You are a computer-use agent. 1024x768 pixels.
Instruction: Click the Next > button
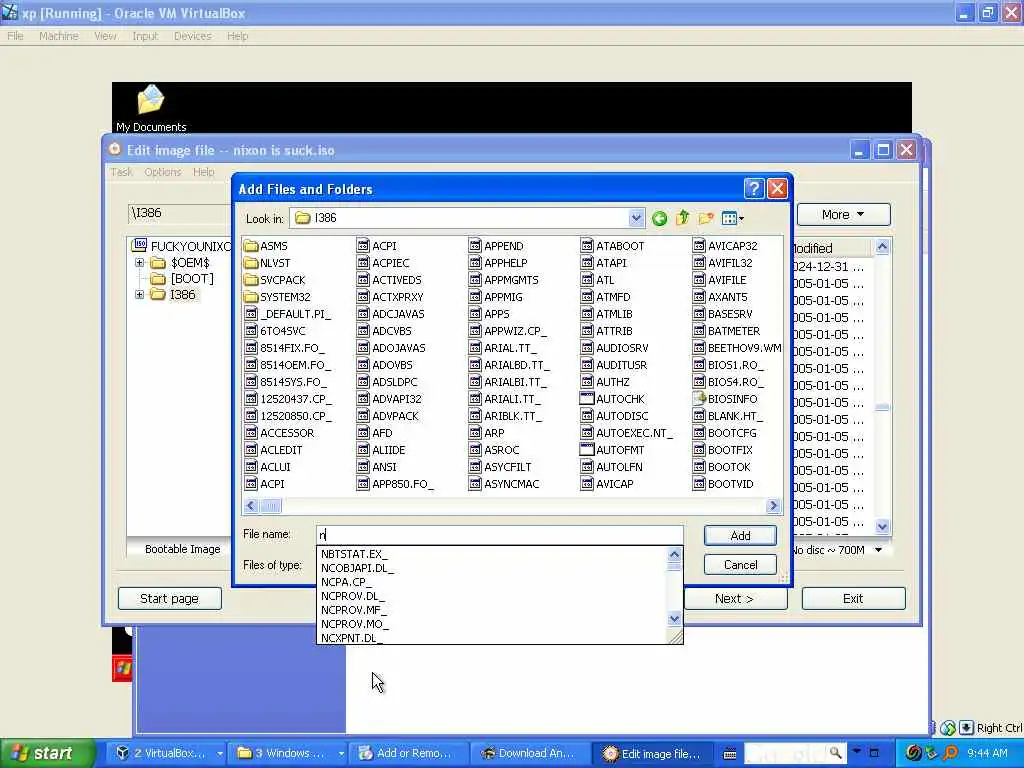pos(735,598)
